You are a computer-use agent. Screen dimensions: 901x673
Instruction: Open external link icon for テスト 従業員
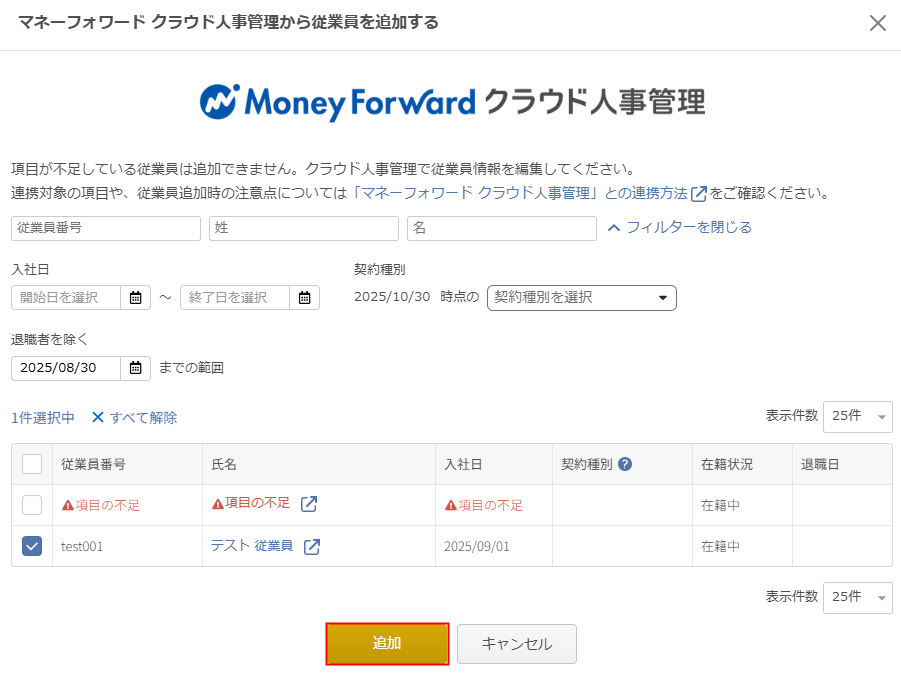312,546
